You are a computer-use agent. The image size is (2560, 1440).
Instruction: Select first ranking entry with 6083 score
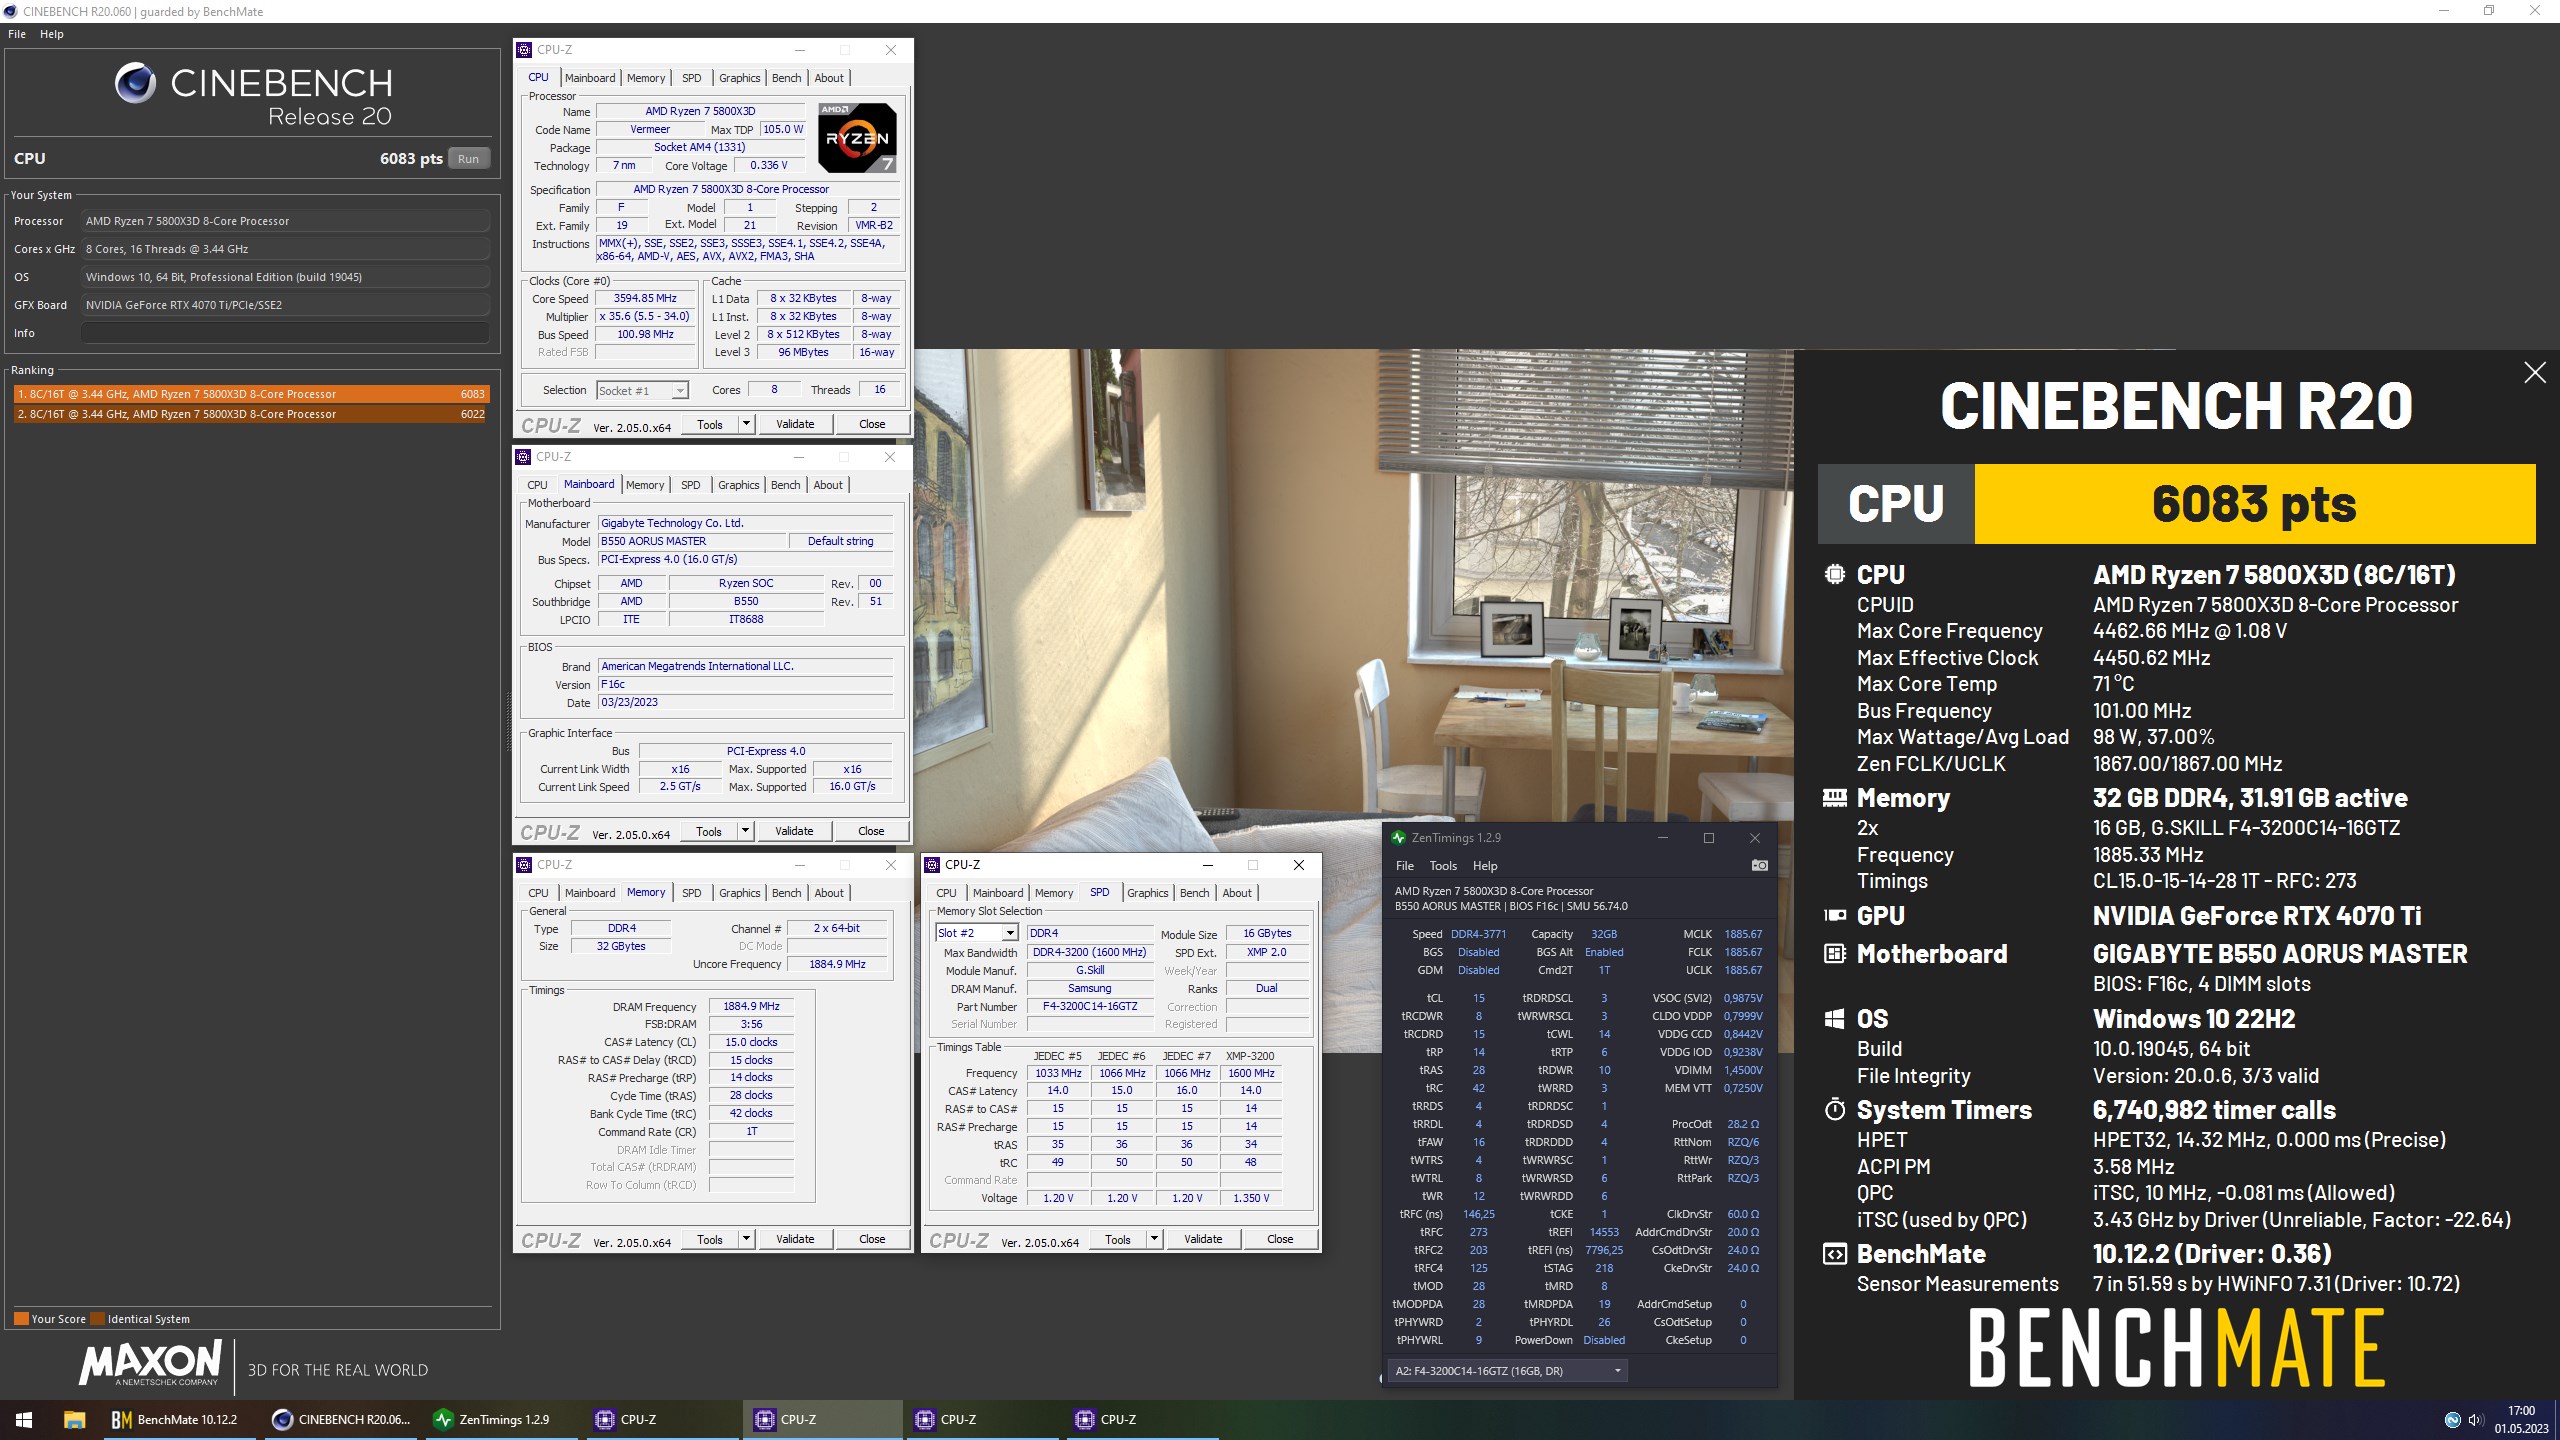coord(251,394)
